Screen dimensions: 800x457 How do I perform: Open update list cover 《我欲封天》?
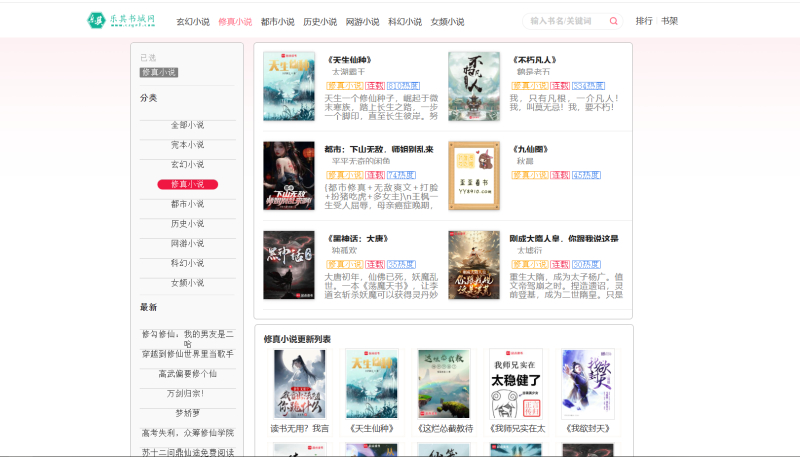coord(588,384)
